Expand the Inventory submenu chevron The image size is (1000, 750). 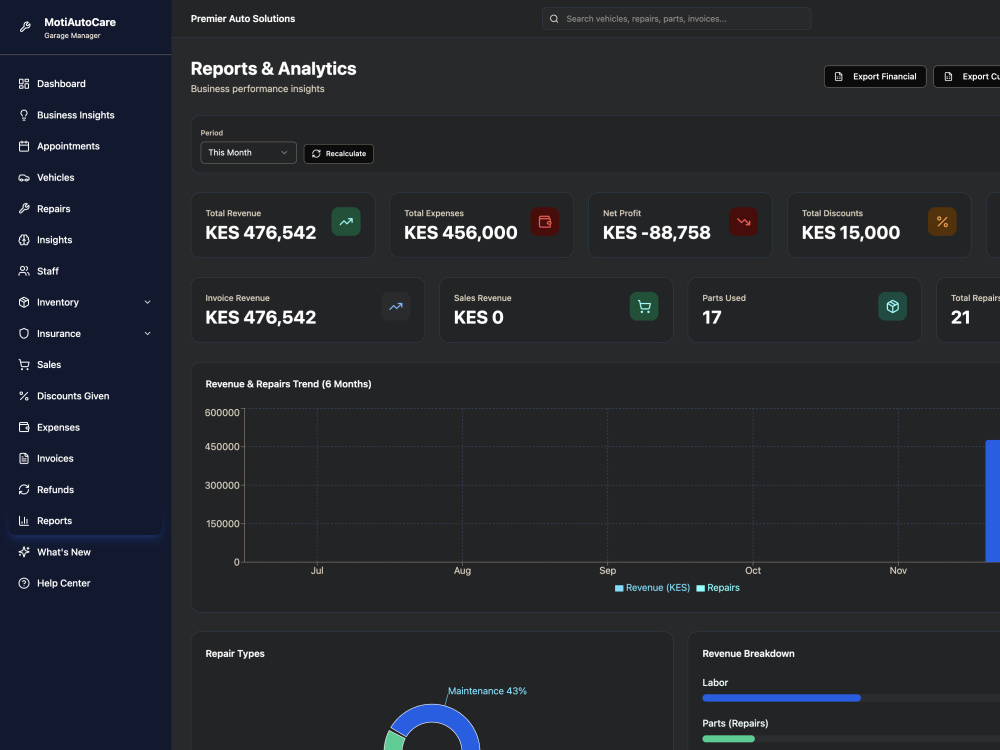click(x=147, y=302)
